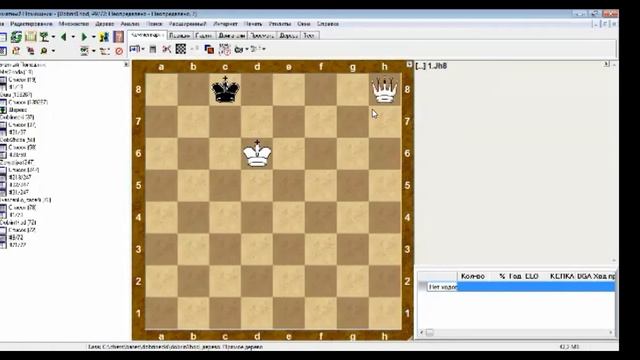The height and width of the screenshot is (360, 640).
Task: Click the green board list icon in second row
Action: click(84, 51)
